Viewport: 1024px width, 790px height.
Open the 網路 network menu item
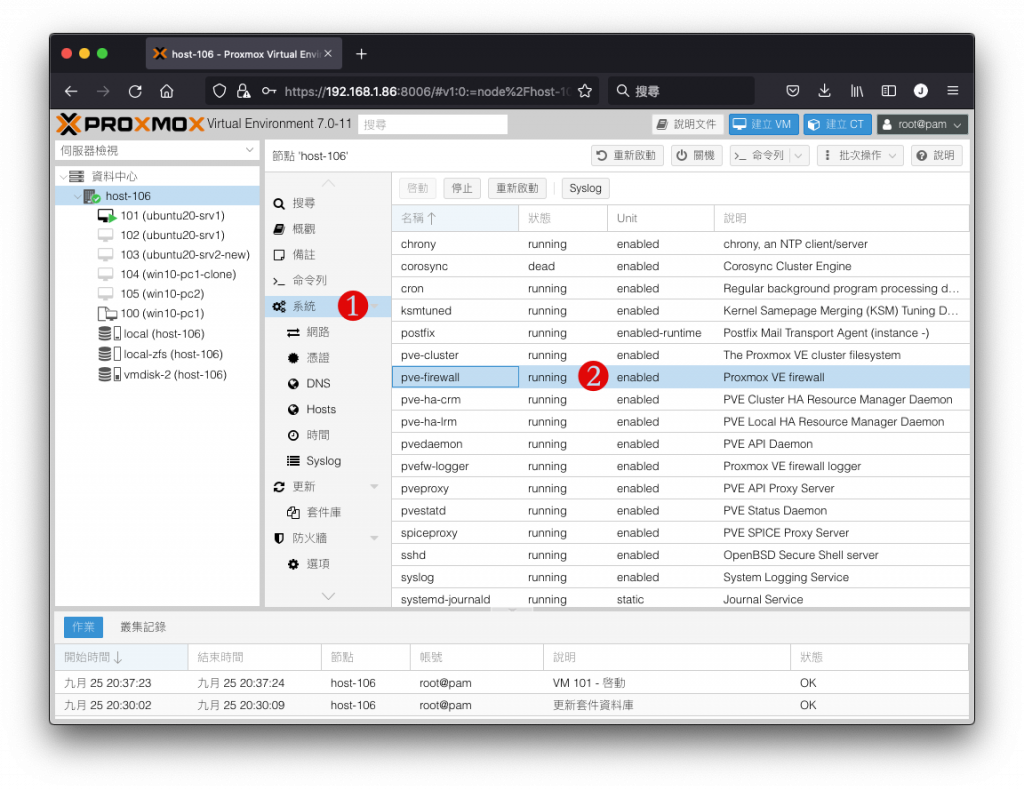[317, 332]
